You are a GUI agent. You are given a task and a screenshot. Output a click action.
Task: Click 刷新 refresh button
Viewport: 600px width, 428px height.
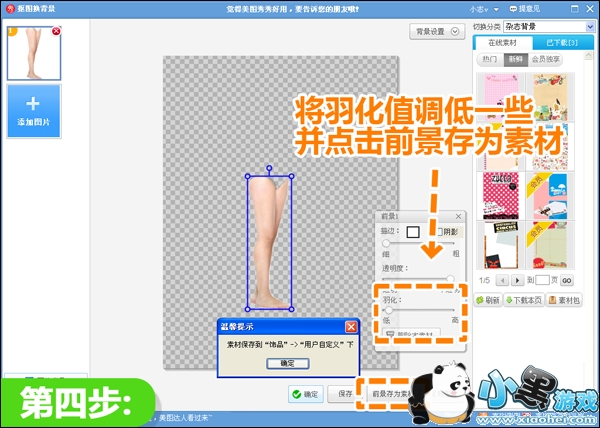(x=488, y=300)
